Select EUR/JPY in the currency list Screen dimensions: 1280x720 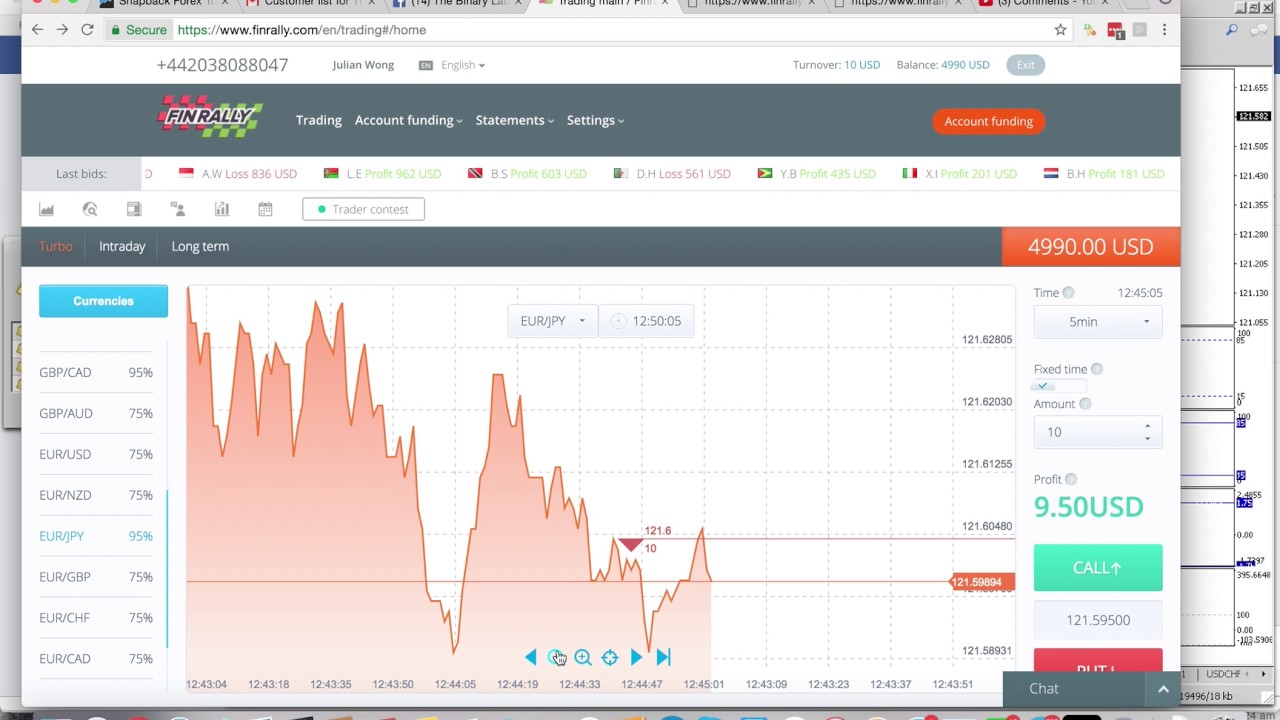tap(96, 536)
